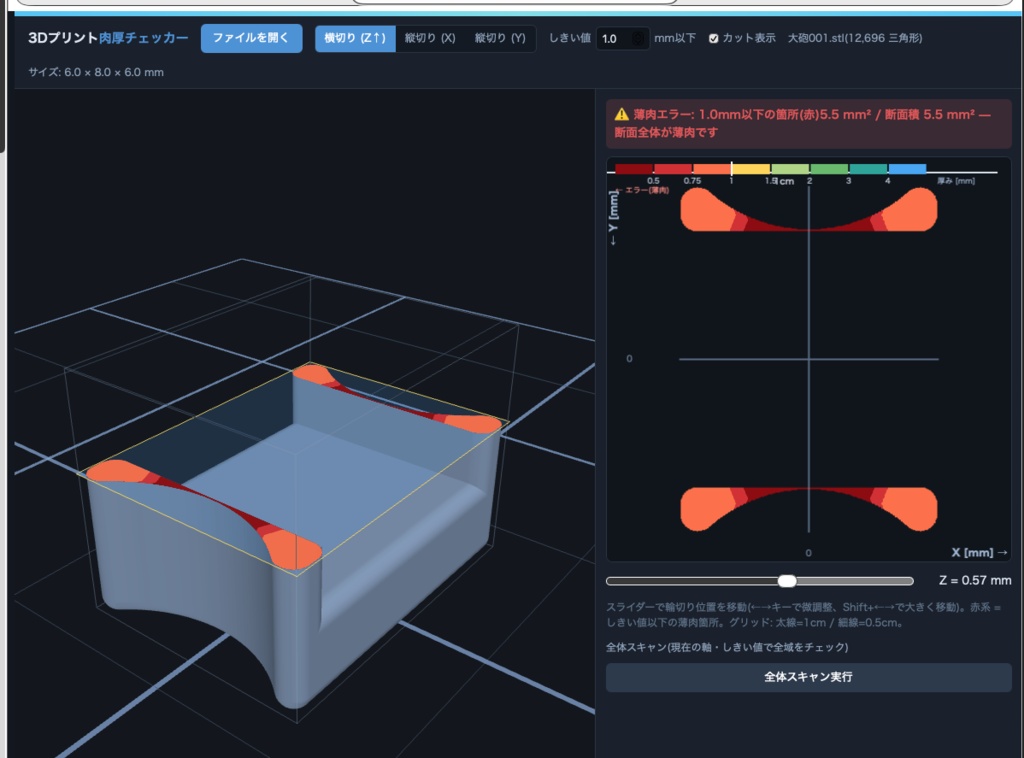Switch to 縦切り (X) slice mode
This screenshot has height=758, width=1024.
430,39
